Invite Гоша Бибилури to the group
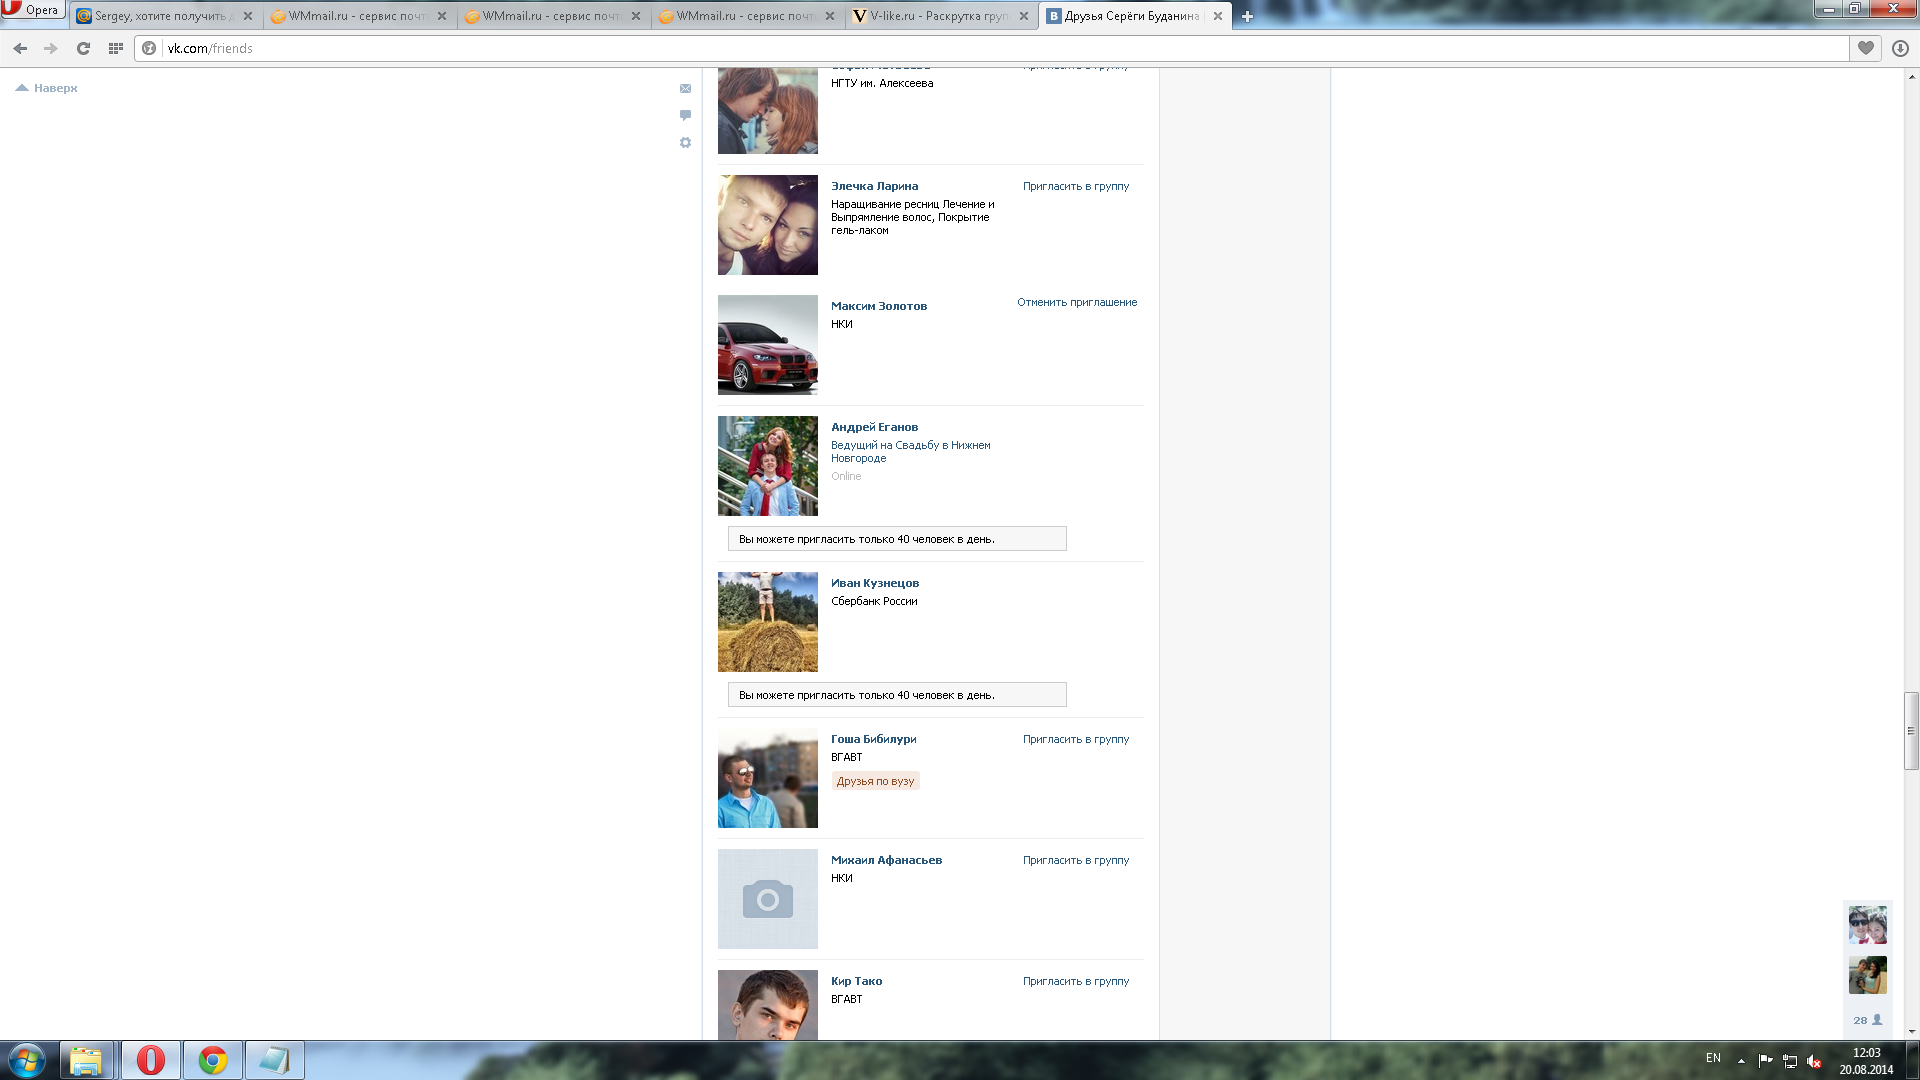The width and height of the screenshot is (1920, 1080). pyautogui.click(x=1076, y=739)
